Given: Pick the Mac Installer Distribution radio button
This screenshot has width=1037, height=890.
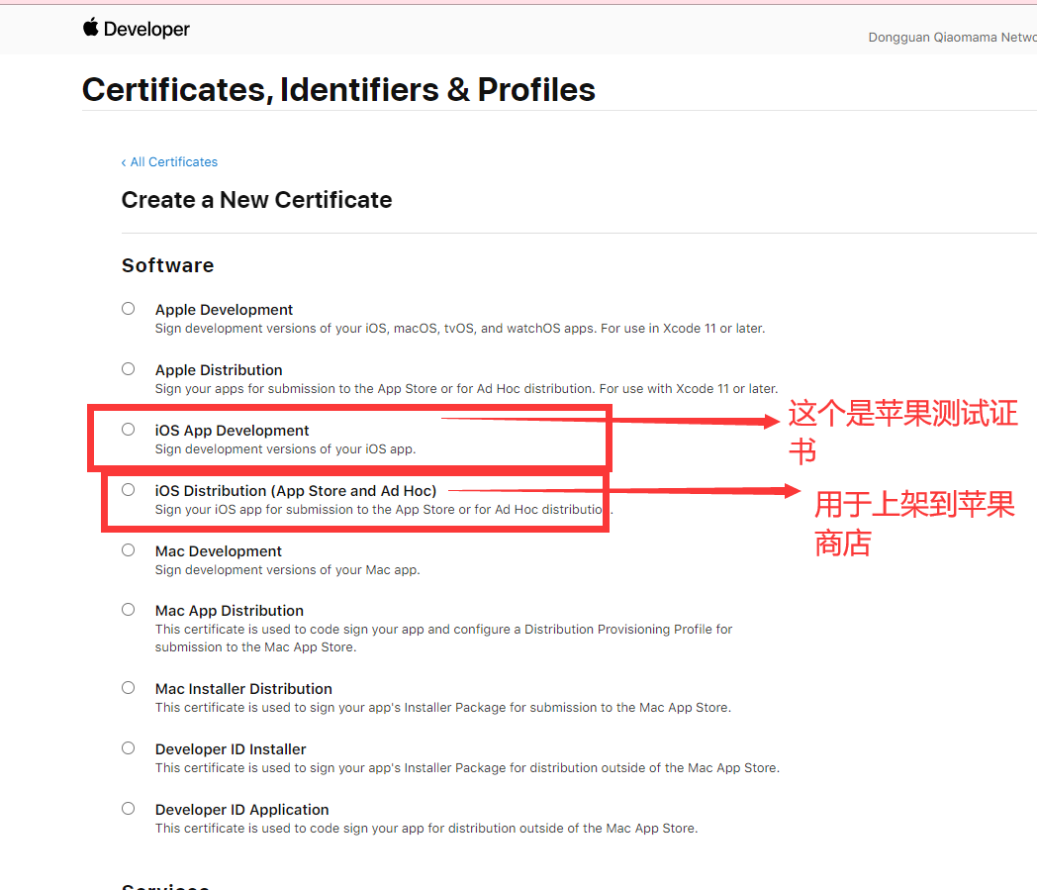Looking at the screenshot, I should pos(128,688).
